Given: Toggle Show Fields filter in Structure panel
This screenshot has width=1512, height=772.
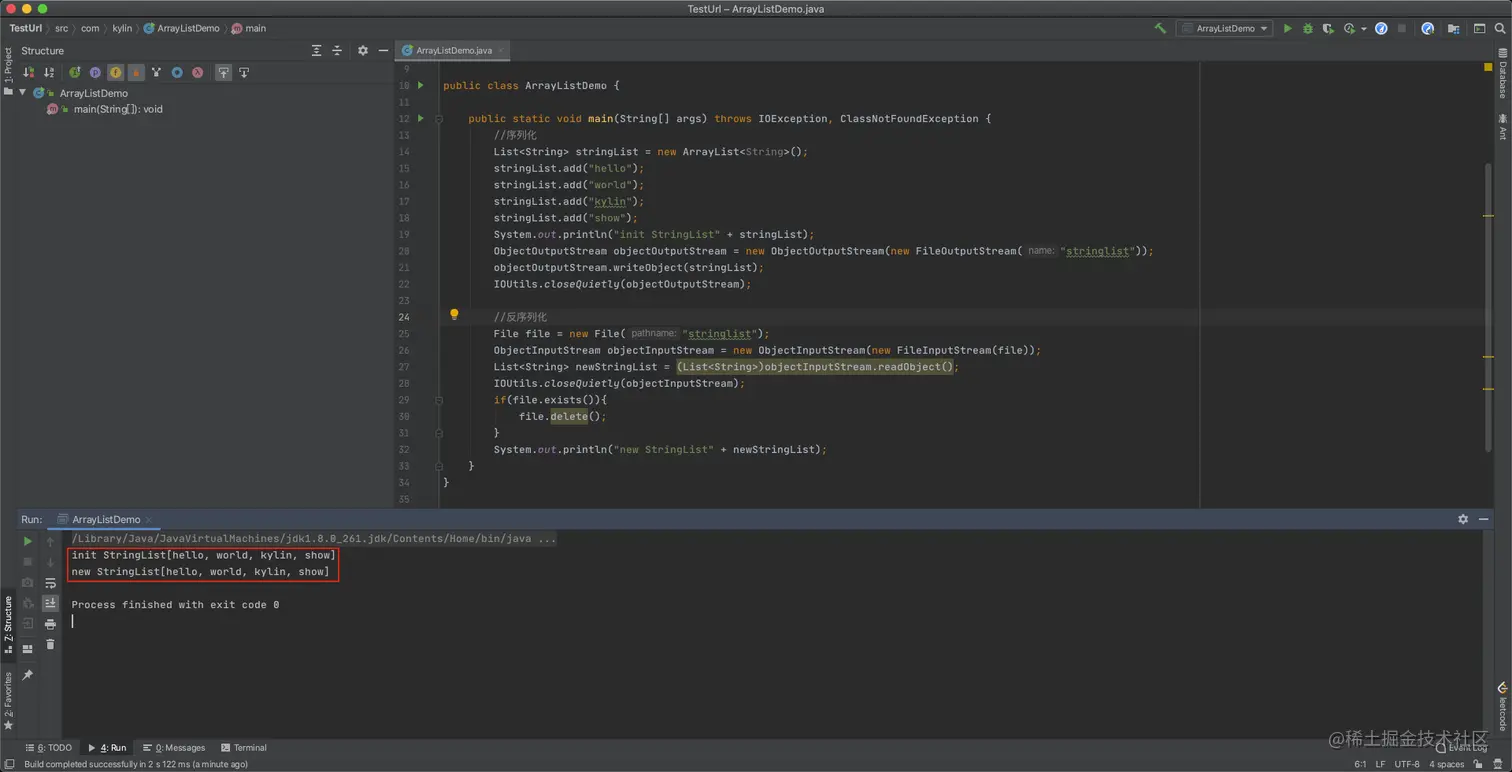Looking at the screenshot, I should pos(116,73).
